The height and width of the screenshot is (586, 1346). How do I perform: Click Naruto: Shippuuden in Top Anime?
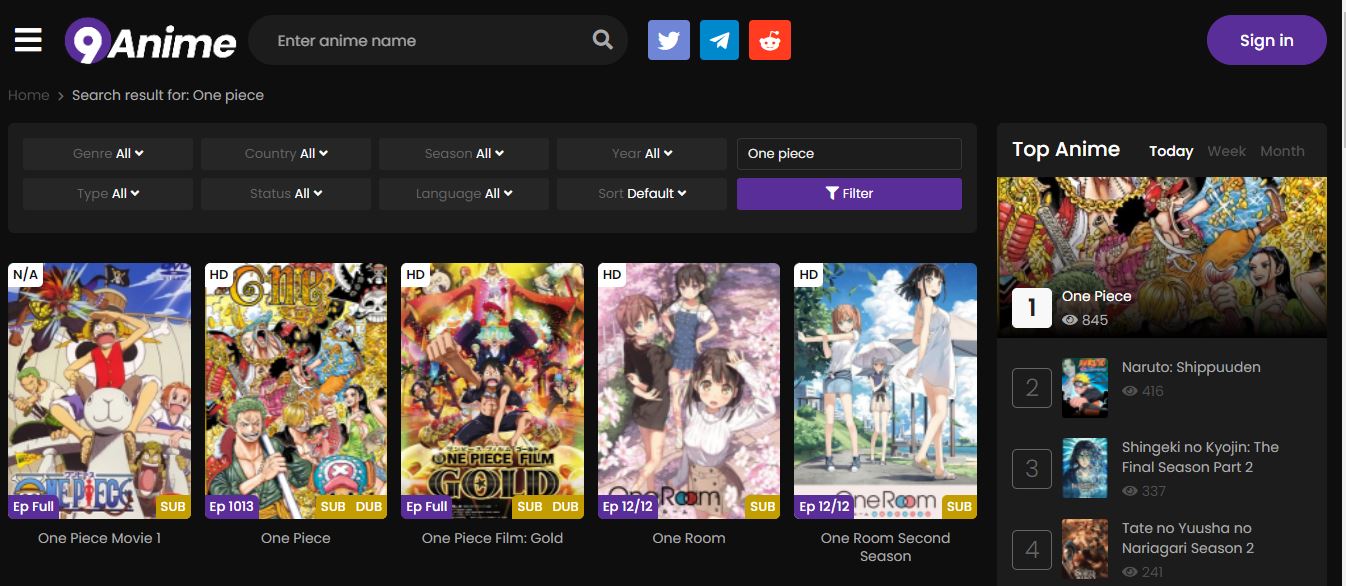coord(1191,367)
